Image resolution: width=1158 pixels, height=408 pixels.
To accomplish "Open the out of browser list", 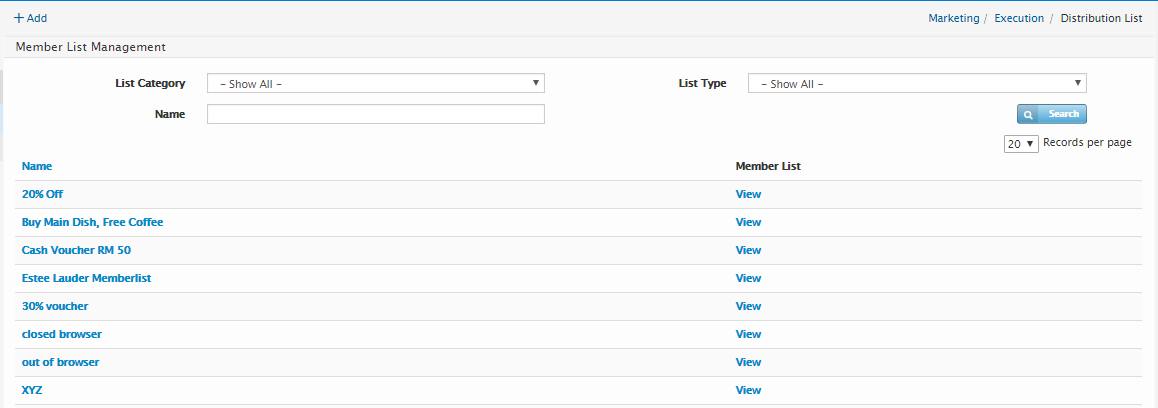I will click(60, 362).
